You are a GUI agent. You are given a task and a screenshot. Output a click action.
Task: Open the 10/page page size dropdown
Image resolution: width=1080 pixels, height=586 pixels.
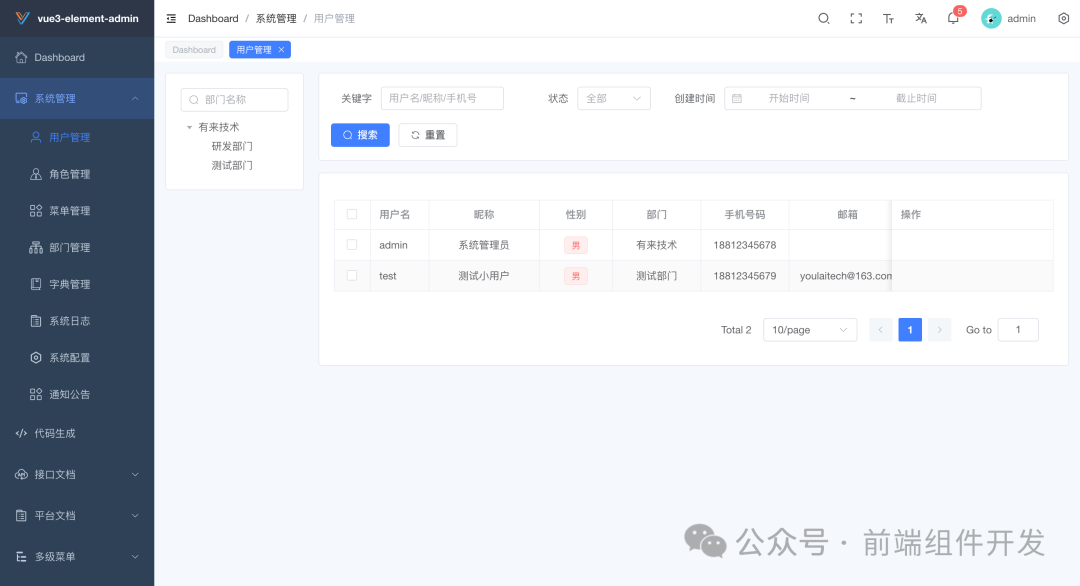(810, 329)
